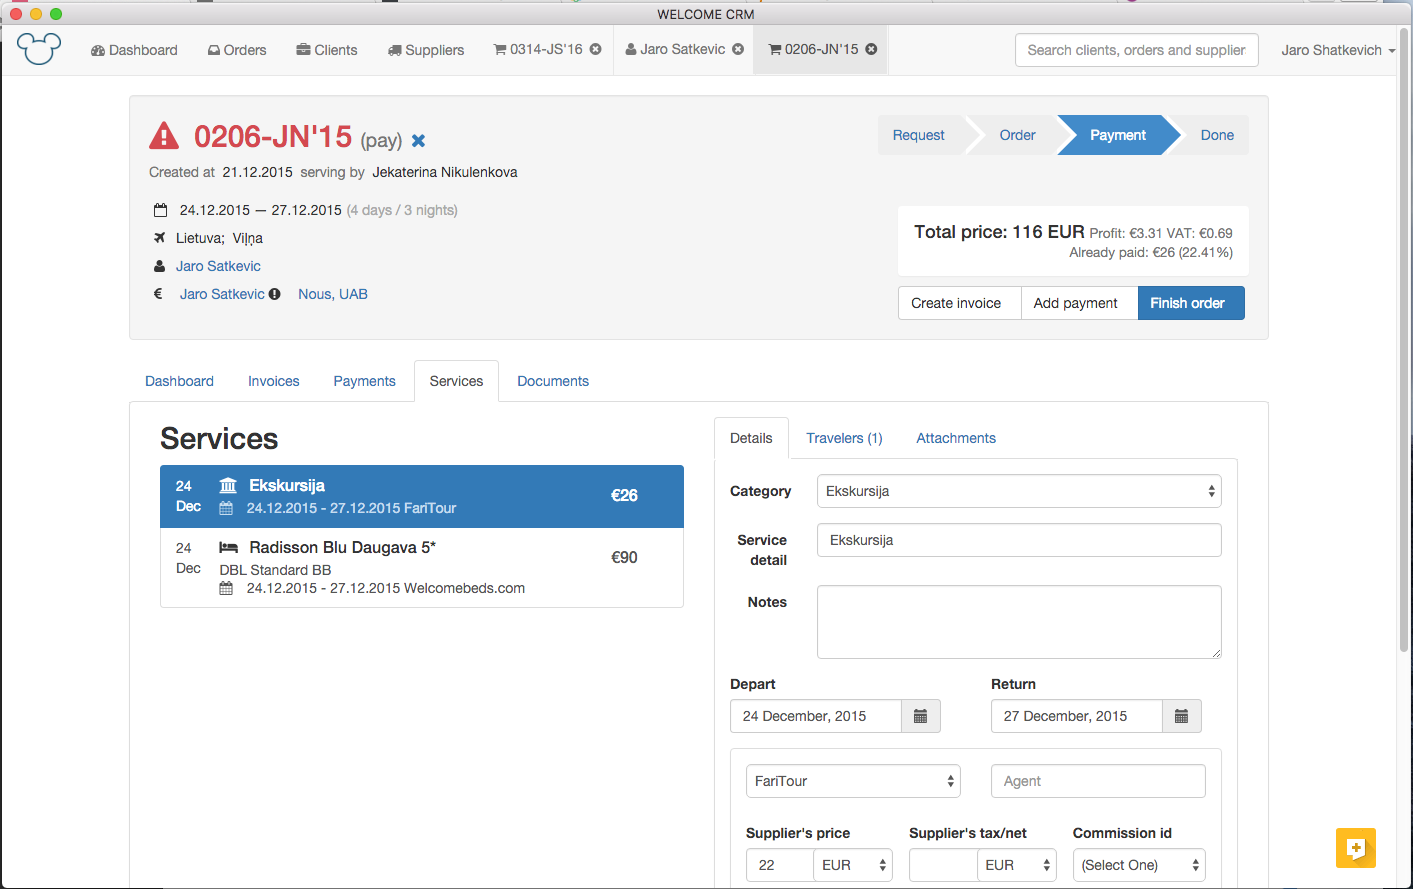Viewport: 1413px width, 889px height.
Task: Open the Return date calendar picker
Action: 1182,716
